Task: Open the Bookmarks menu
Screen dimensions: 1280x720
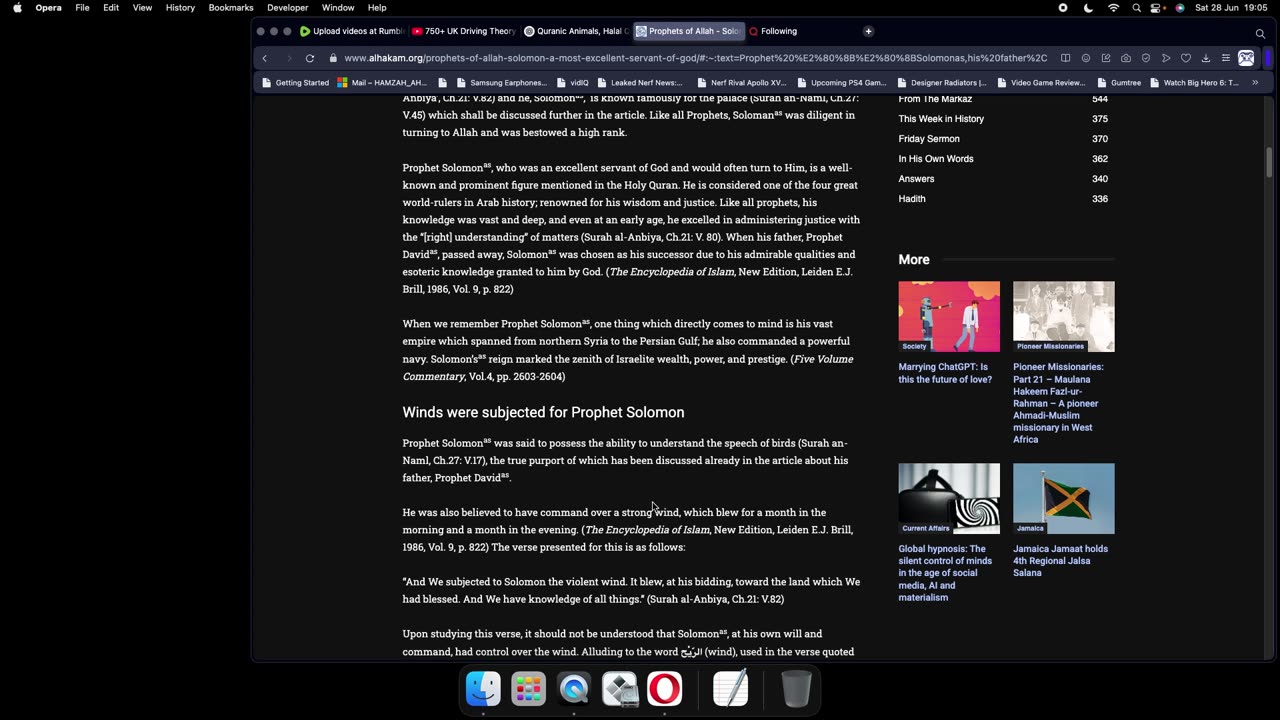Action: click(231, 7)
